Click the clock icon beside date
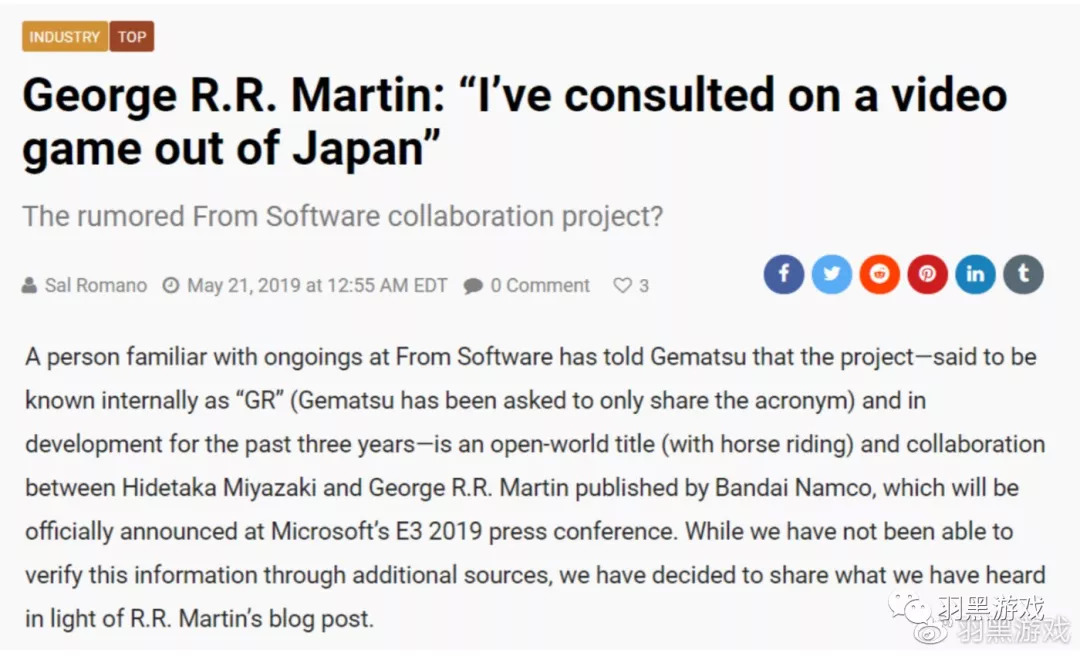This screenshot has width=1080, height=656. (171, 286)
